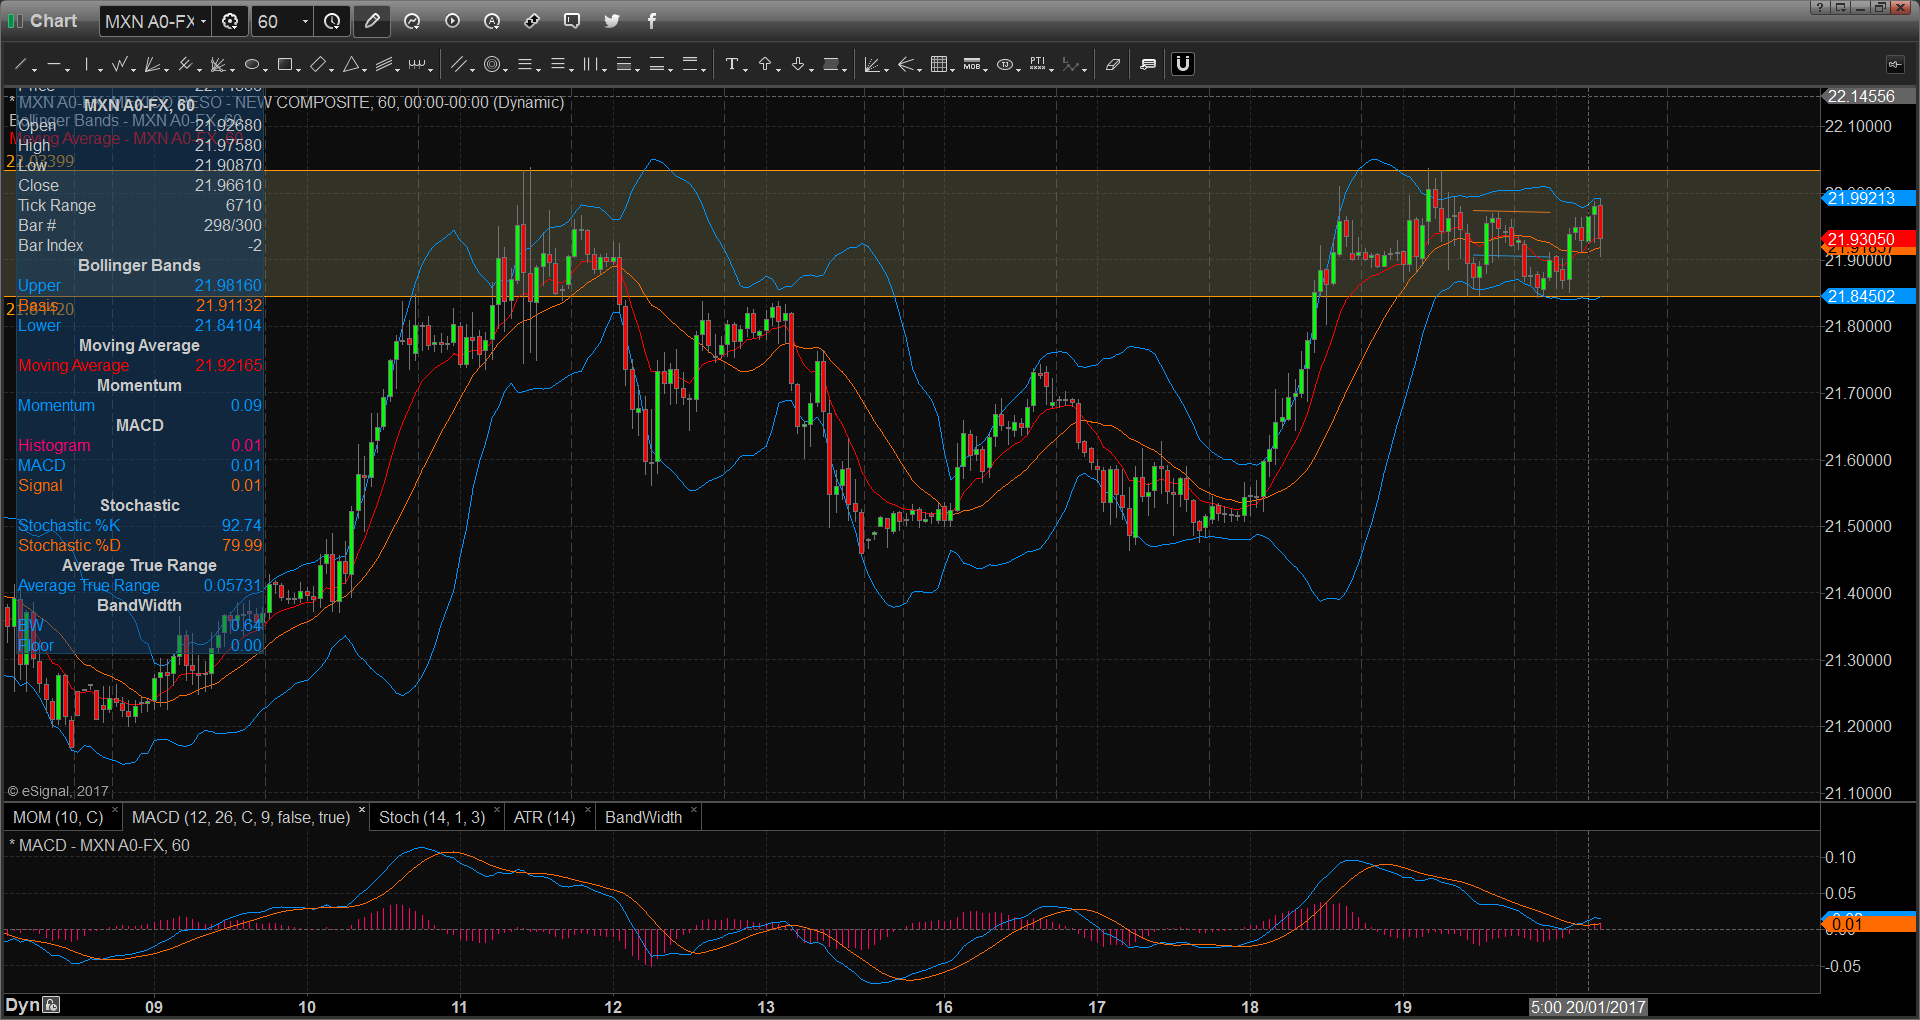Click the crossed-arrows sync icon
1920x1020 pixels.
[x=532, y=21]
